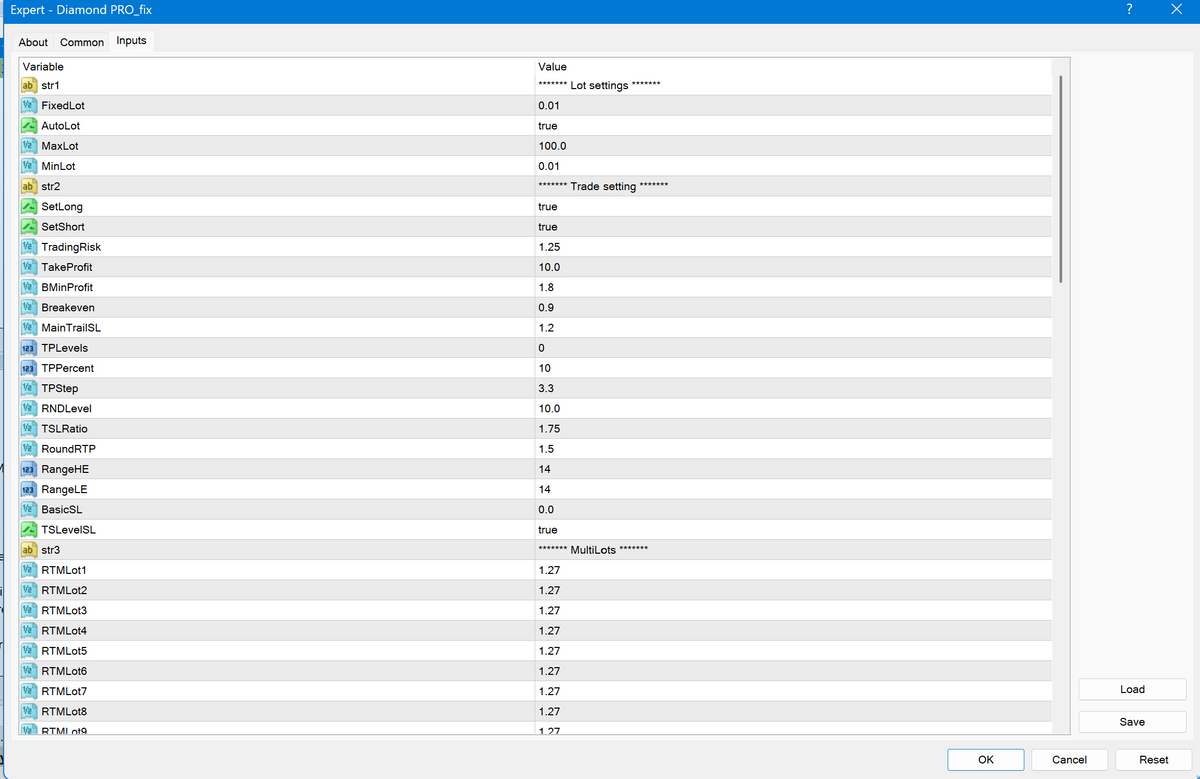Select the RangeHE value 14
The width and height of the screenshot is (1200, 779).
pos(544,469)
